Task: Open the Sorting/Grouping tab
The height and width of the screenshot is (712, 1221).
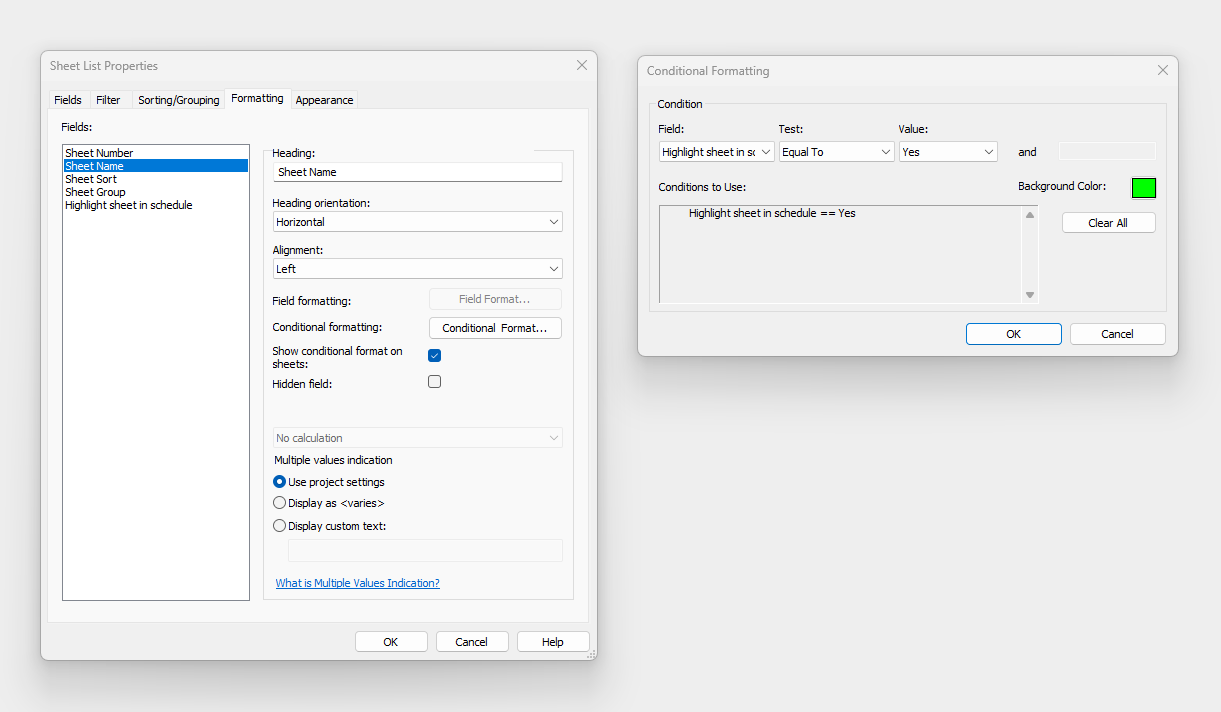Action: tap(178, 100)
